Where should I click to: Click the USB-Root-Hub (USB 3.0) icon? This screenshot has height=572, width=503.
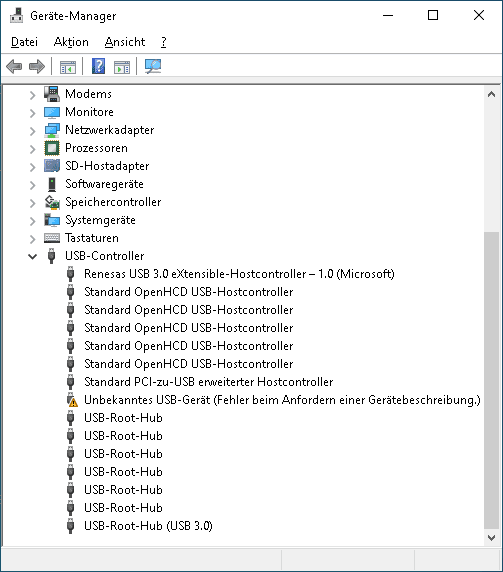[71, 526]
